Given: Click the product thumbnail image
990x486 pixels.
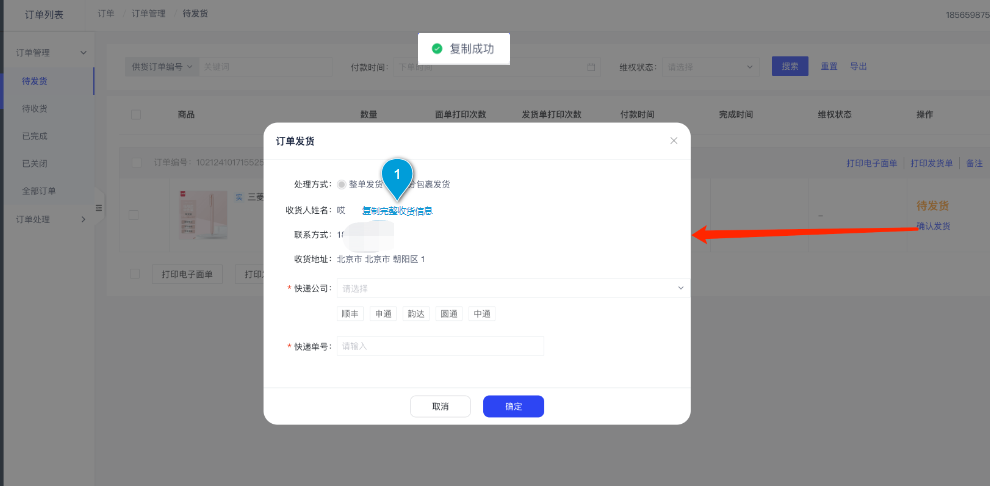Looking at the screenshot, I should click(x=188, y=215).
